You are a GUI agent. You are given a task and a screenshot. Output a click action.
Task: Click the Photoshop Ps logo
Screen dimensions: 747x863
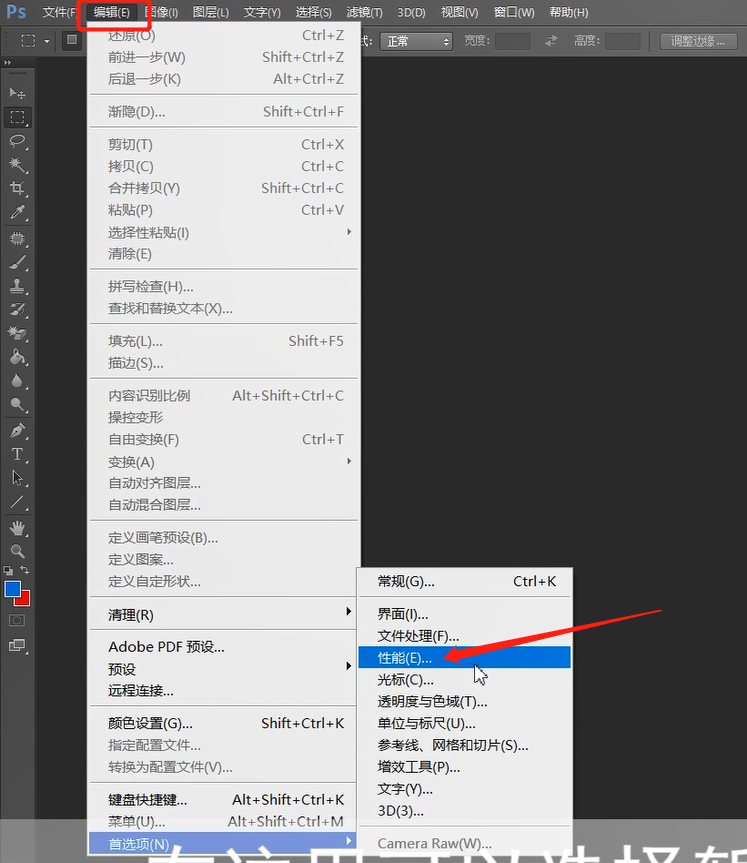pyautogui.click(x=16, y=12)
